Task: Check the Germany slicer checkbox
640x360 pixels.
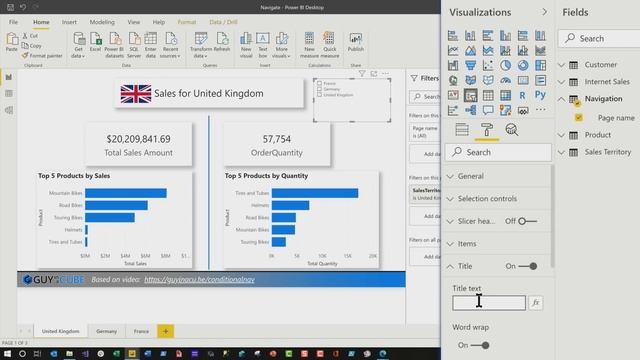Action: pos(320,89)
